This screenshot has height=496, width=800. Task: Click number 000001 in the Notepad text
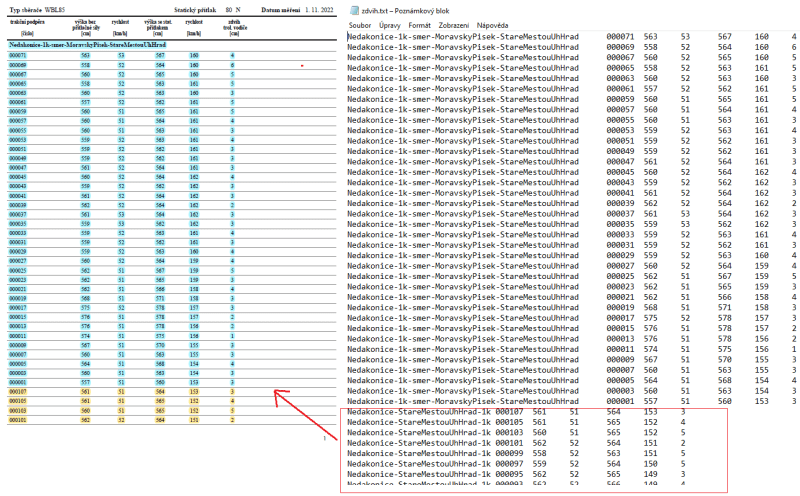point(620,401)
